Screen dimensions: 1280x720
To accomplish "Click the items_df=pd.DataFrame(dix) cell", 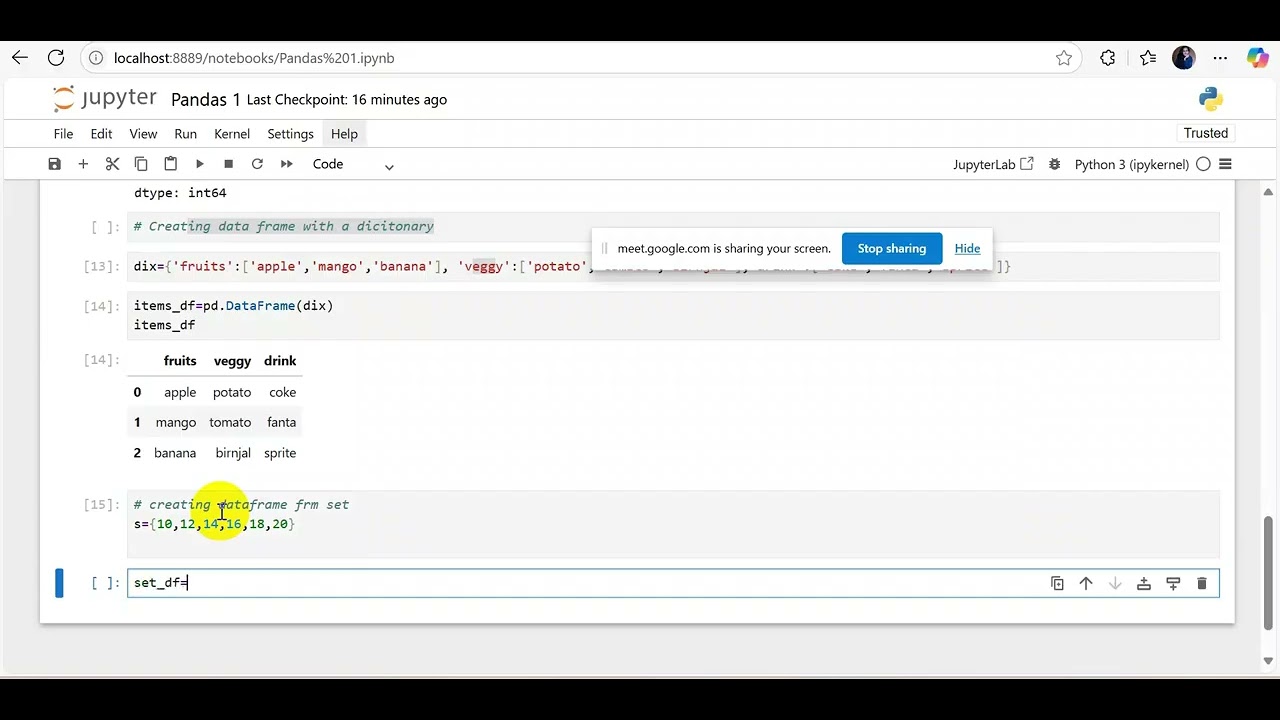I will (x=673, y=315).
